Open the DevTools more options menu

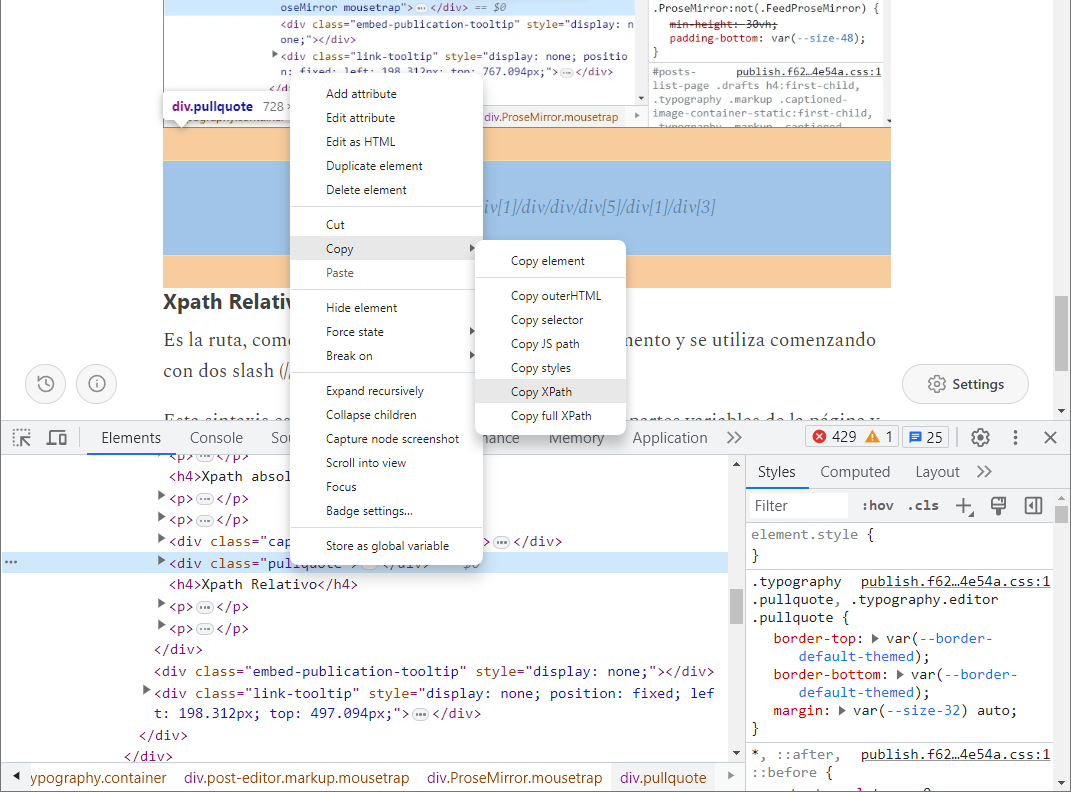pos(1015,437)
